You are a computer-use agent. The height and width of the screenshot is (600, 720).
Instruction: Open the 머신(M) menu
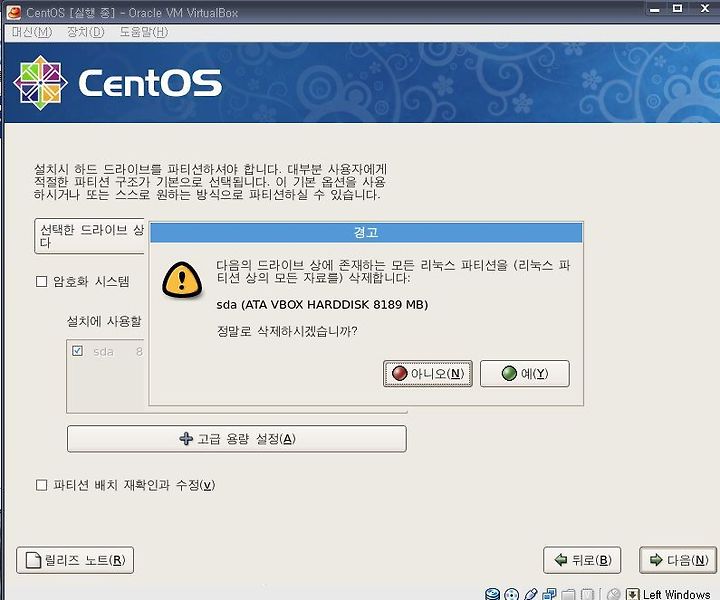(32, 32)
